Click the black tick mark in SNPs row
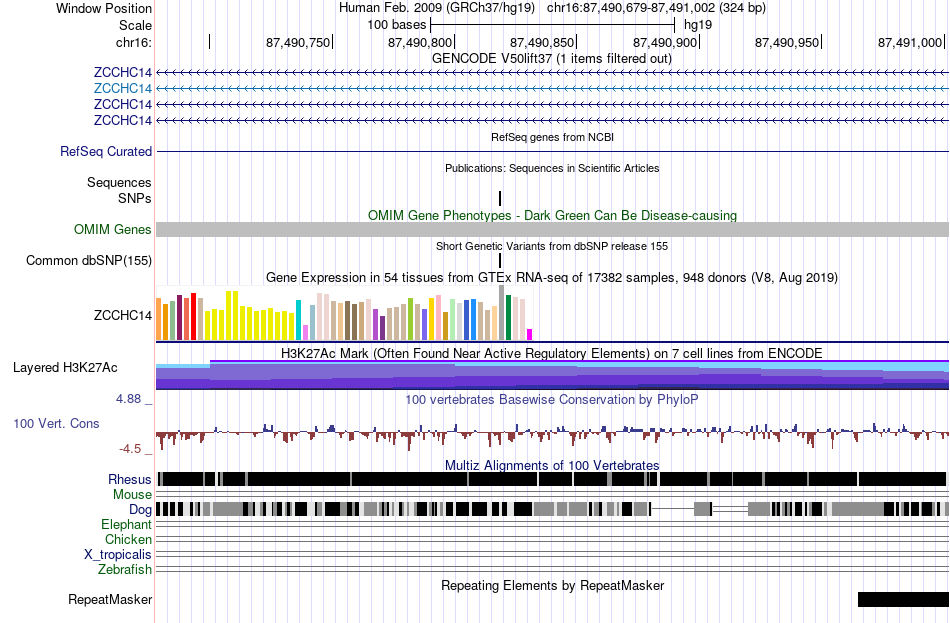The height and width of the screenshot is (623, 950). click(x=500, y=198)
